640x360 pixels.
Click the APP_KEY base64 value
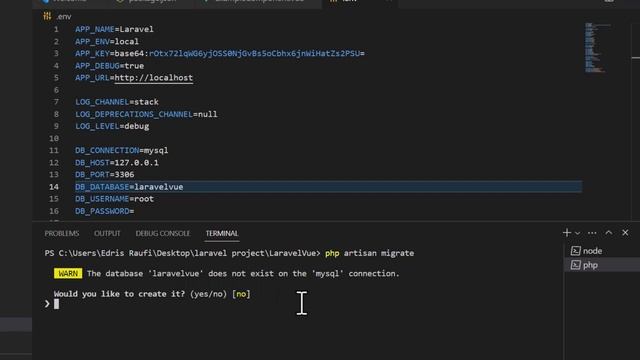[x=257, y=53]
